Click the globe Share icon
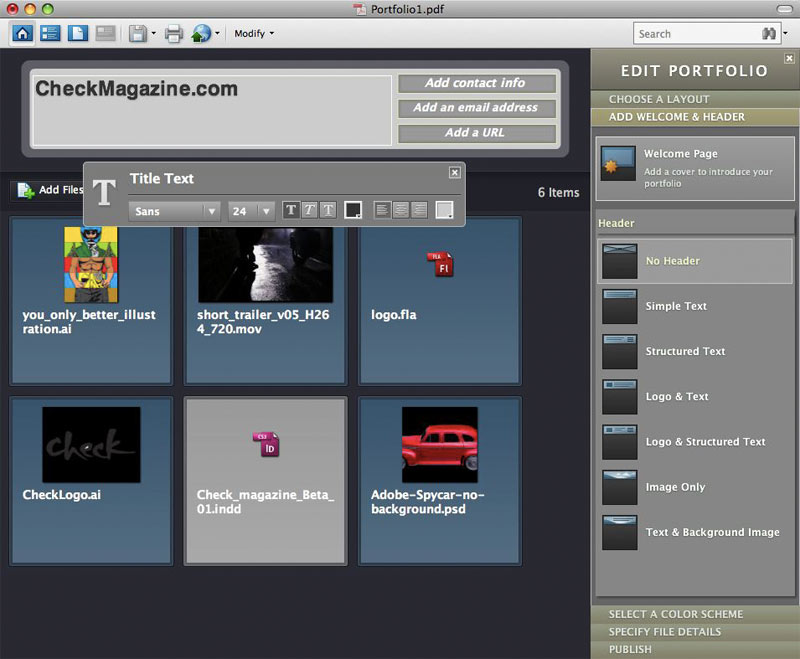Image resolution: width=800 pixels, height=659 pixels. (x=201, y=34)
